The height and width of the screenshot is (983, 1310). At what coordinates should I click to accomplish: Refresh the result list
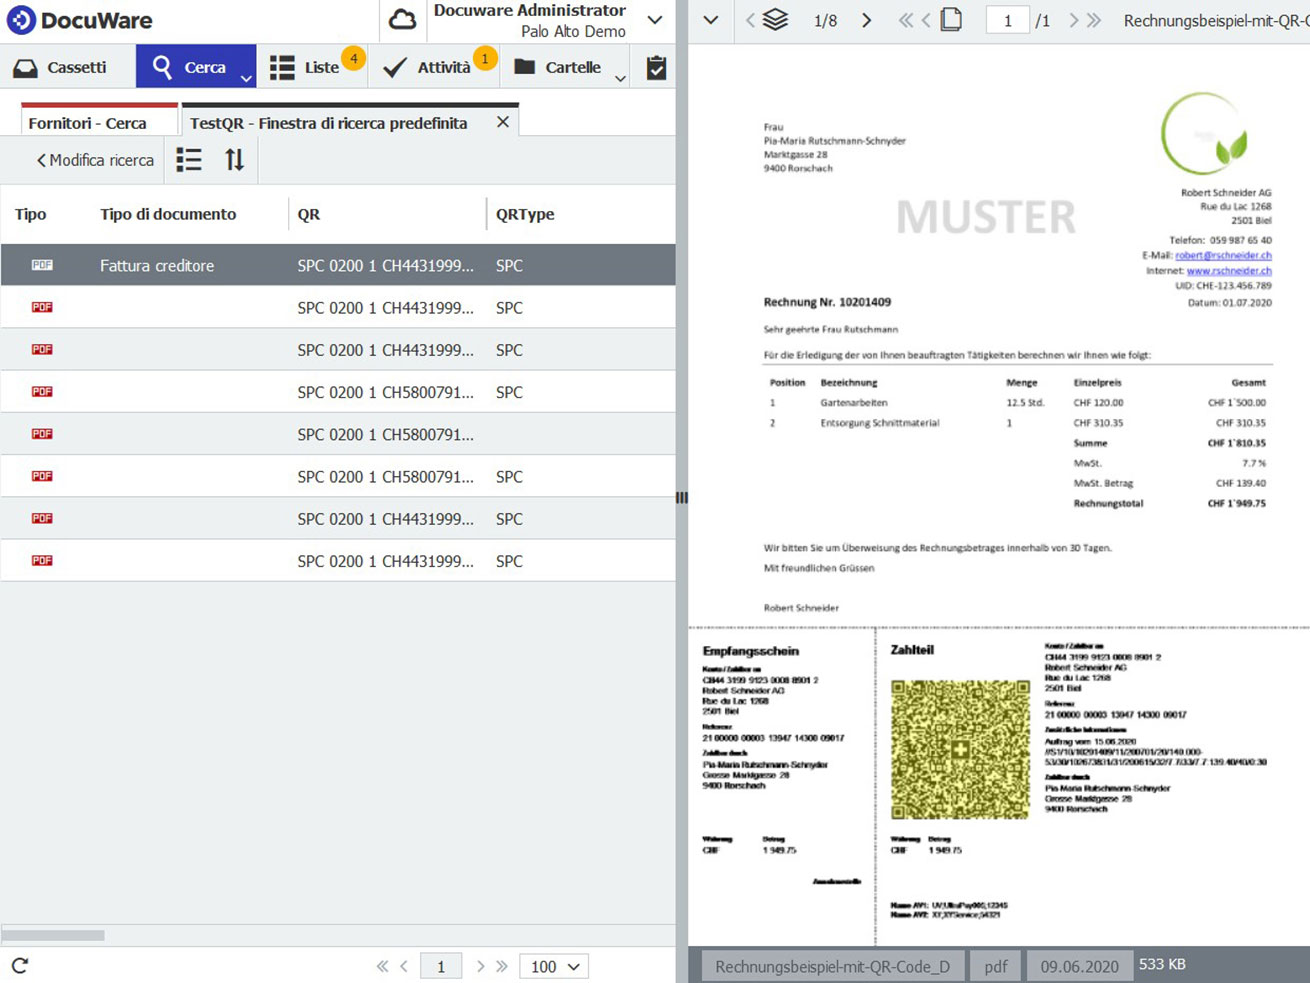[x=20, y=966]
